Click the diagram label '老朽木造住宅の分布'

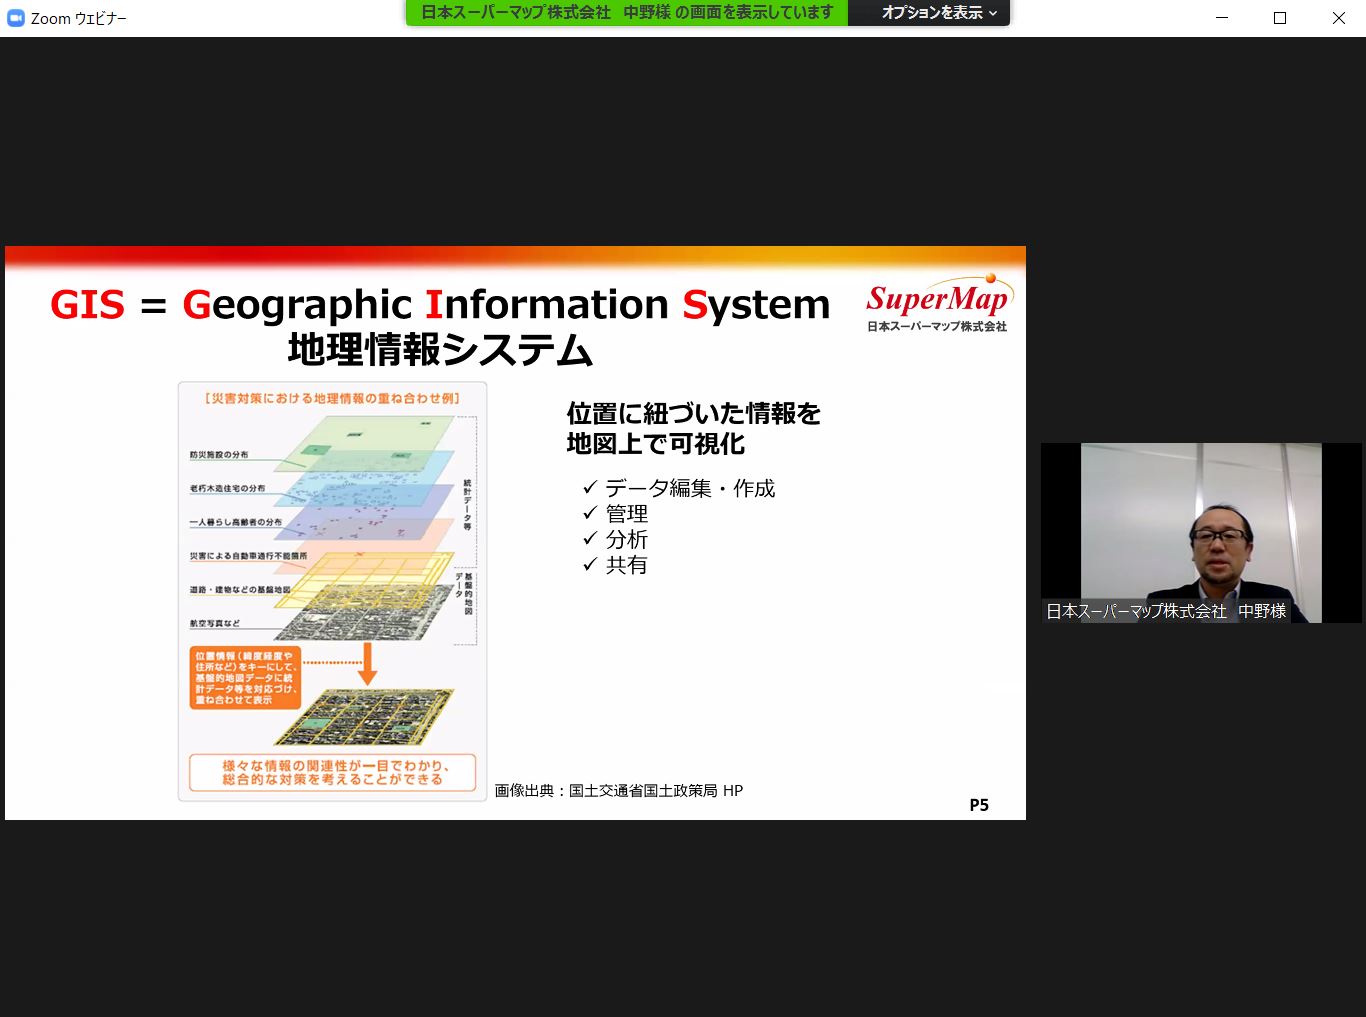point(228,488)
